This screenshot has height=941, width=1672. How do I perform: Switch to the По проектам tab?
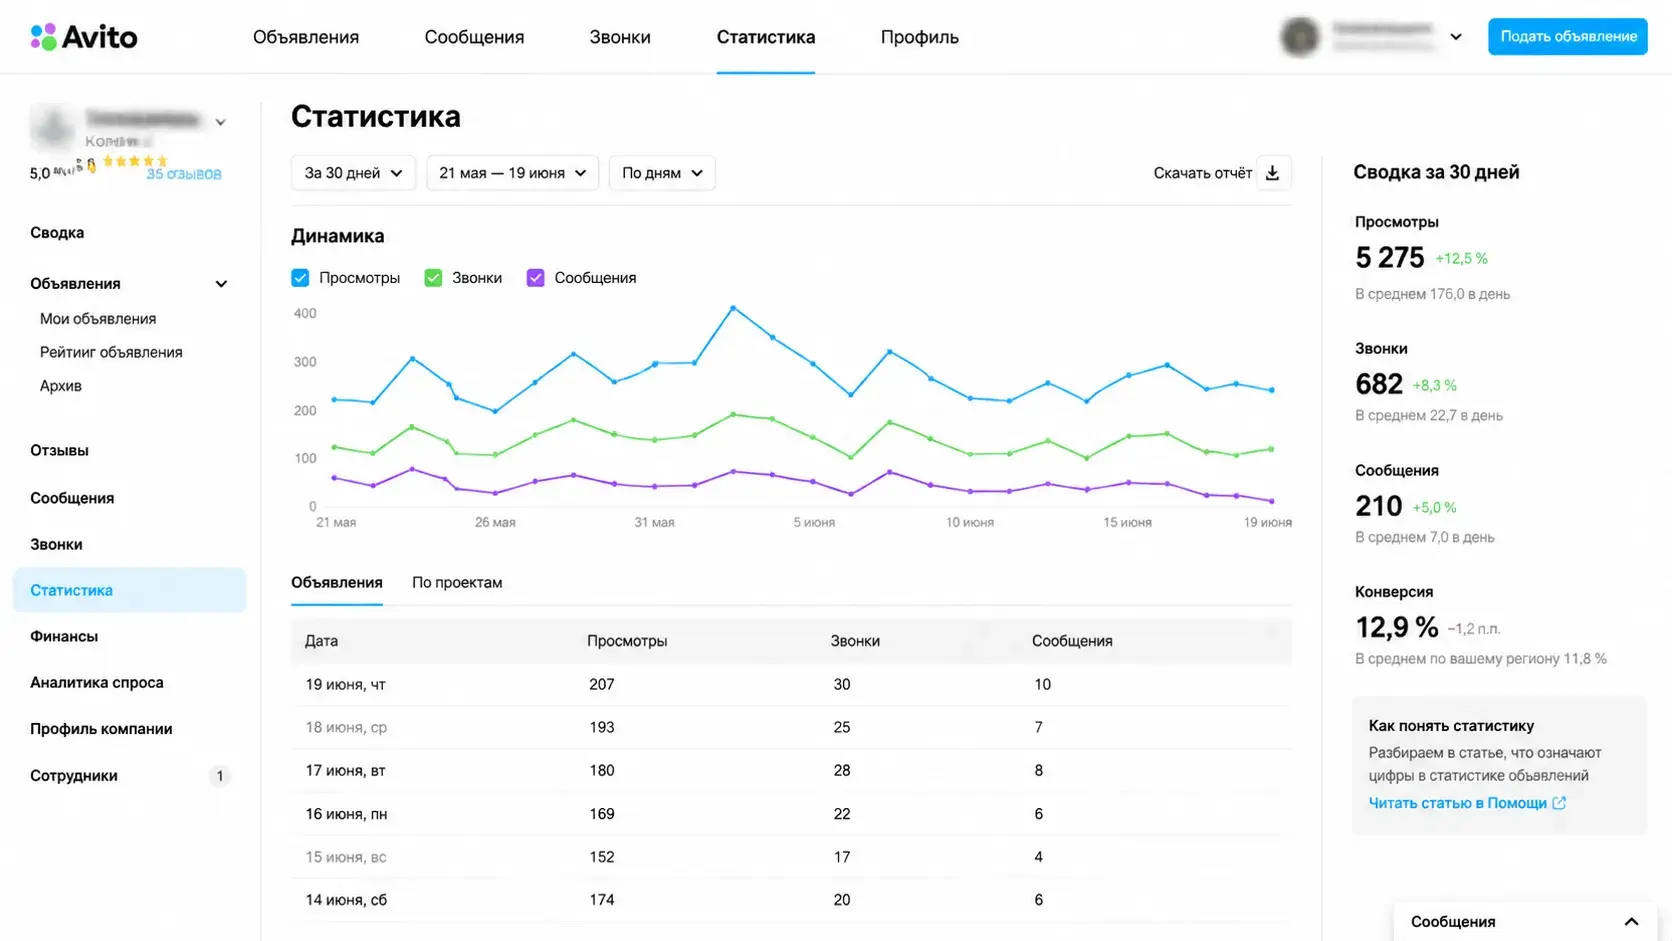tap(457, 583)
